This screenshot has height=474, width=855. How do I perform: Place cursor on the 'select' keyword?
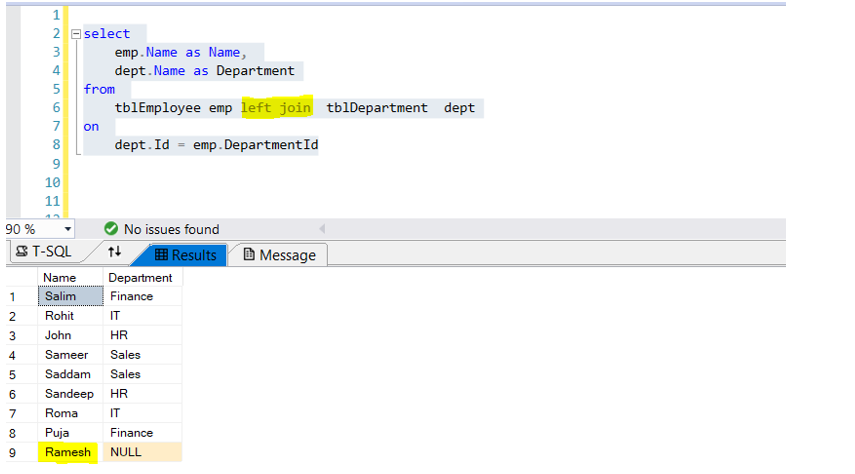click(107, 34)
